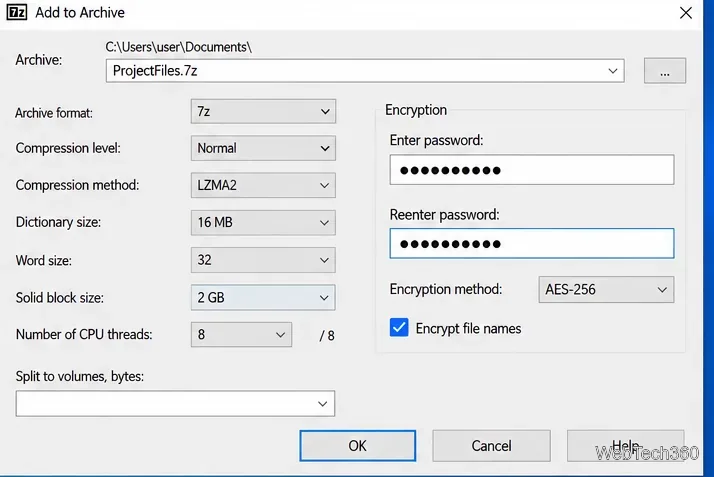Confirm with the OK button
This screenshot has width=714, height=477.
(x=357, y=446)
